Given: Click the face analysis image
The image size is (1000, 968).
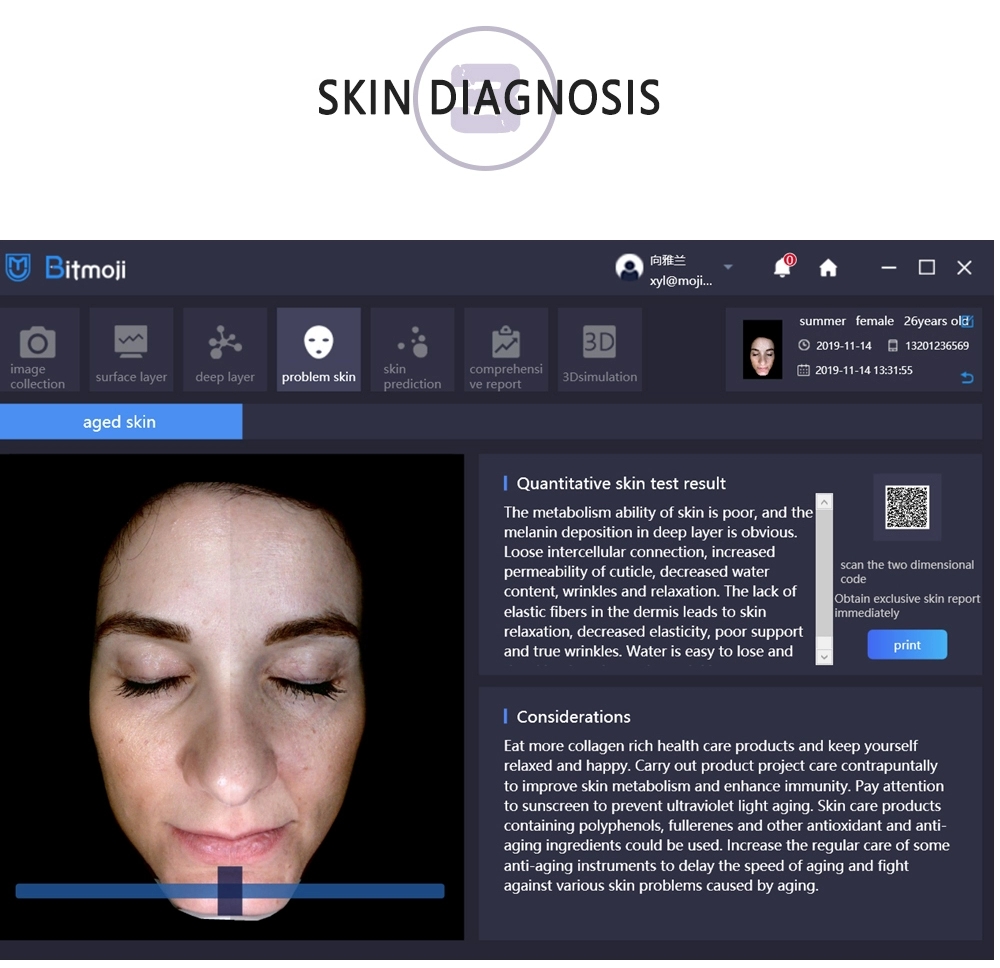Looking at the screenshot, I should tap(232, 696).
